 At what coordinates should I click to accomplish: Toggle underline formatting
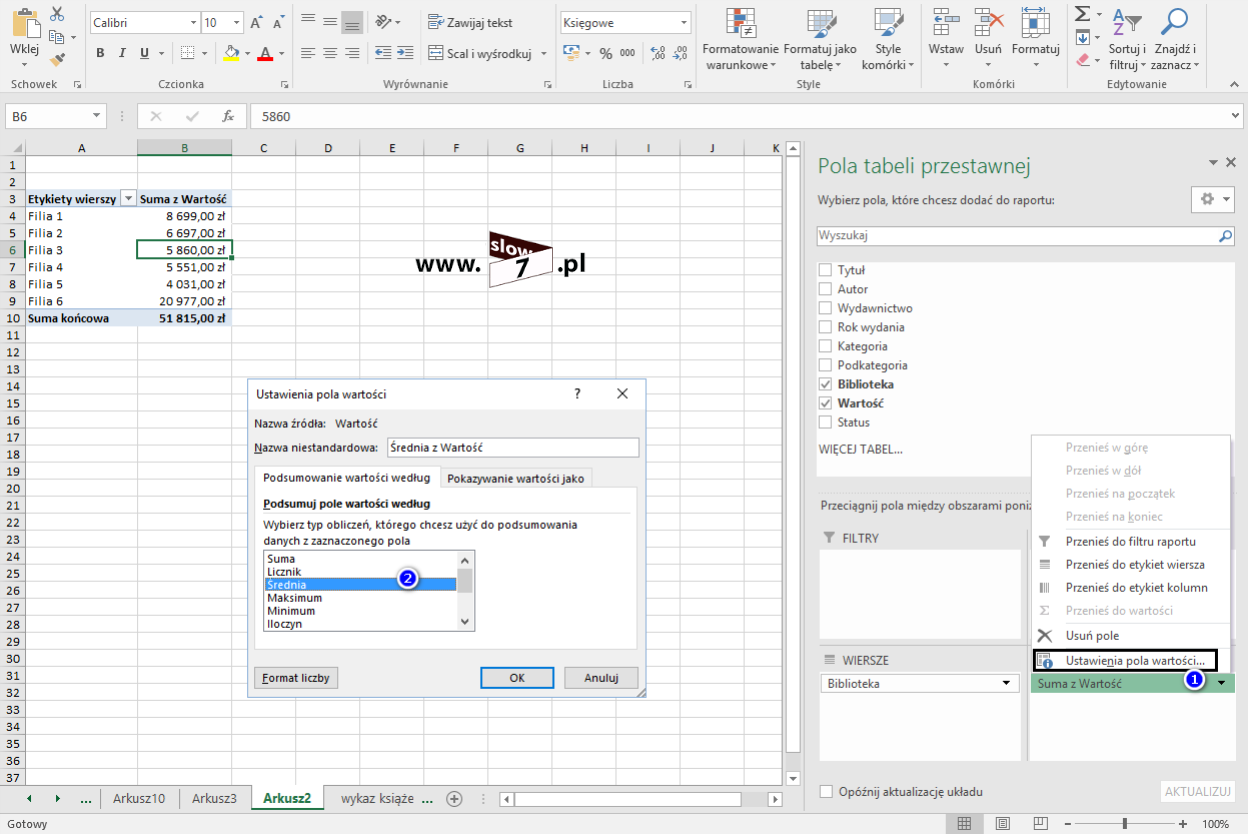[145, 53]
